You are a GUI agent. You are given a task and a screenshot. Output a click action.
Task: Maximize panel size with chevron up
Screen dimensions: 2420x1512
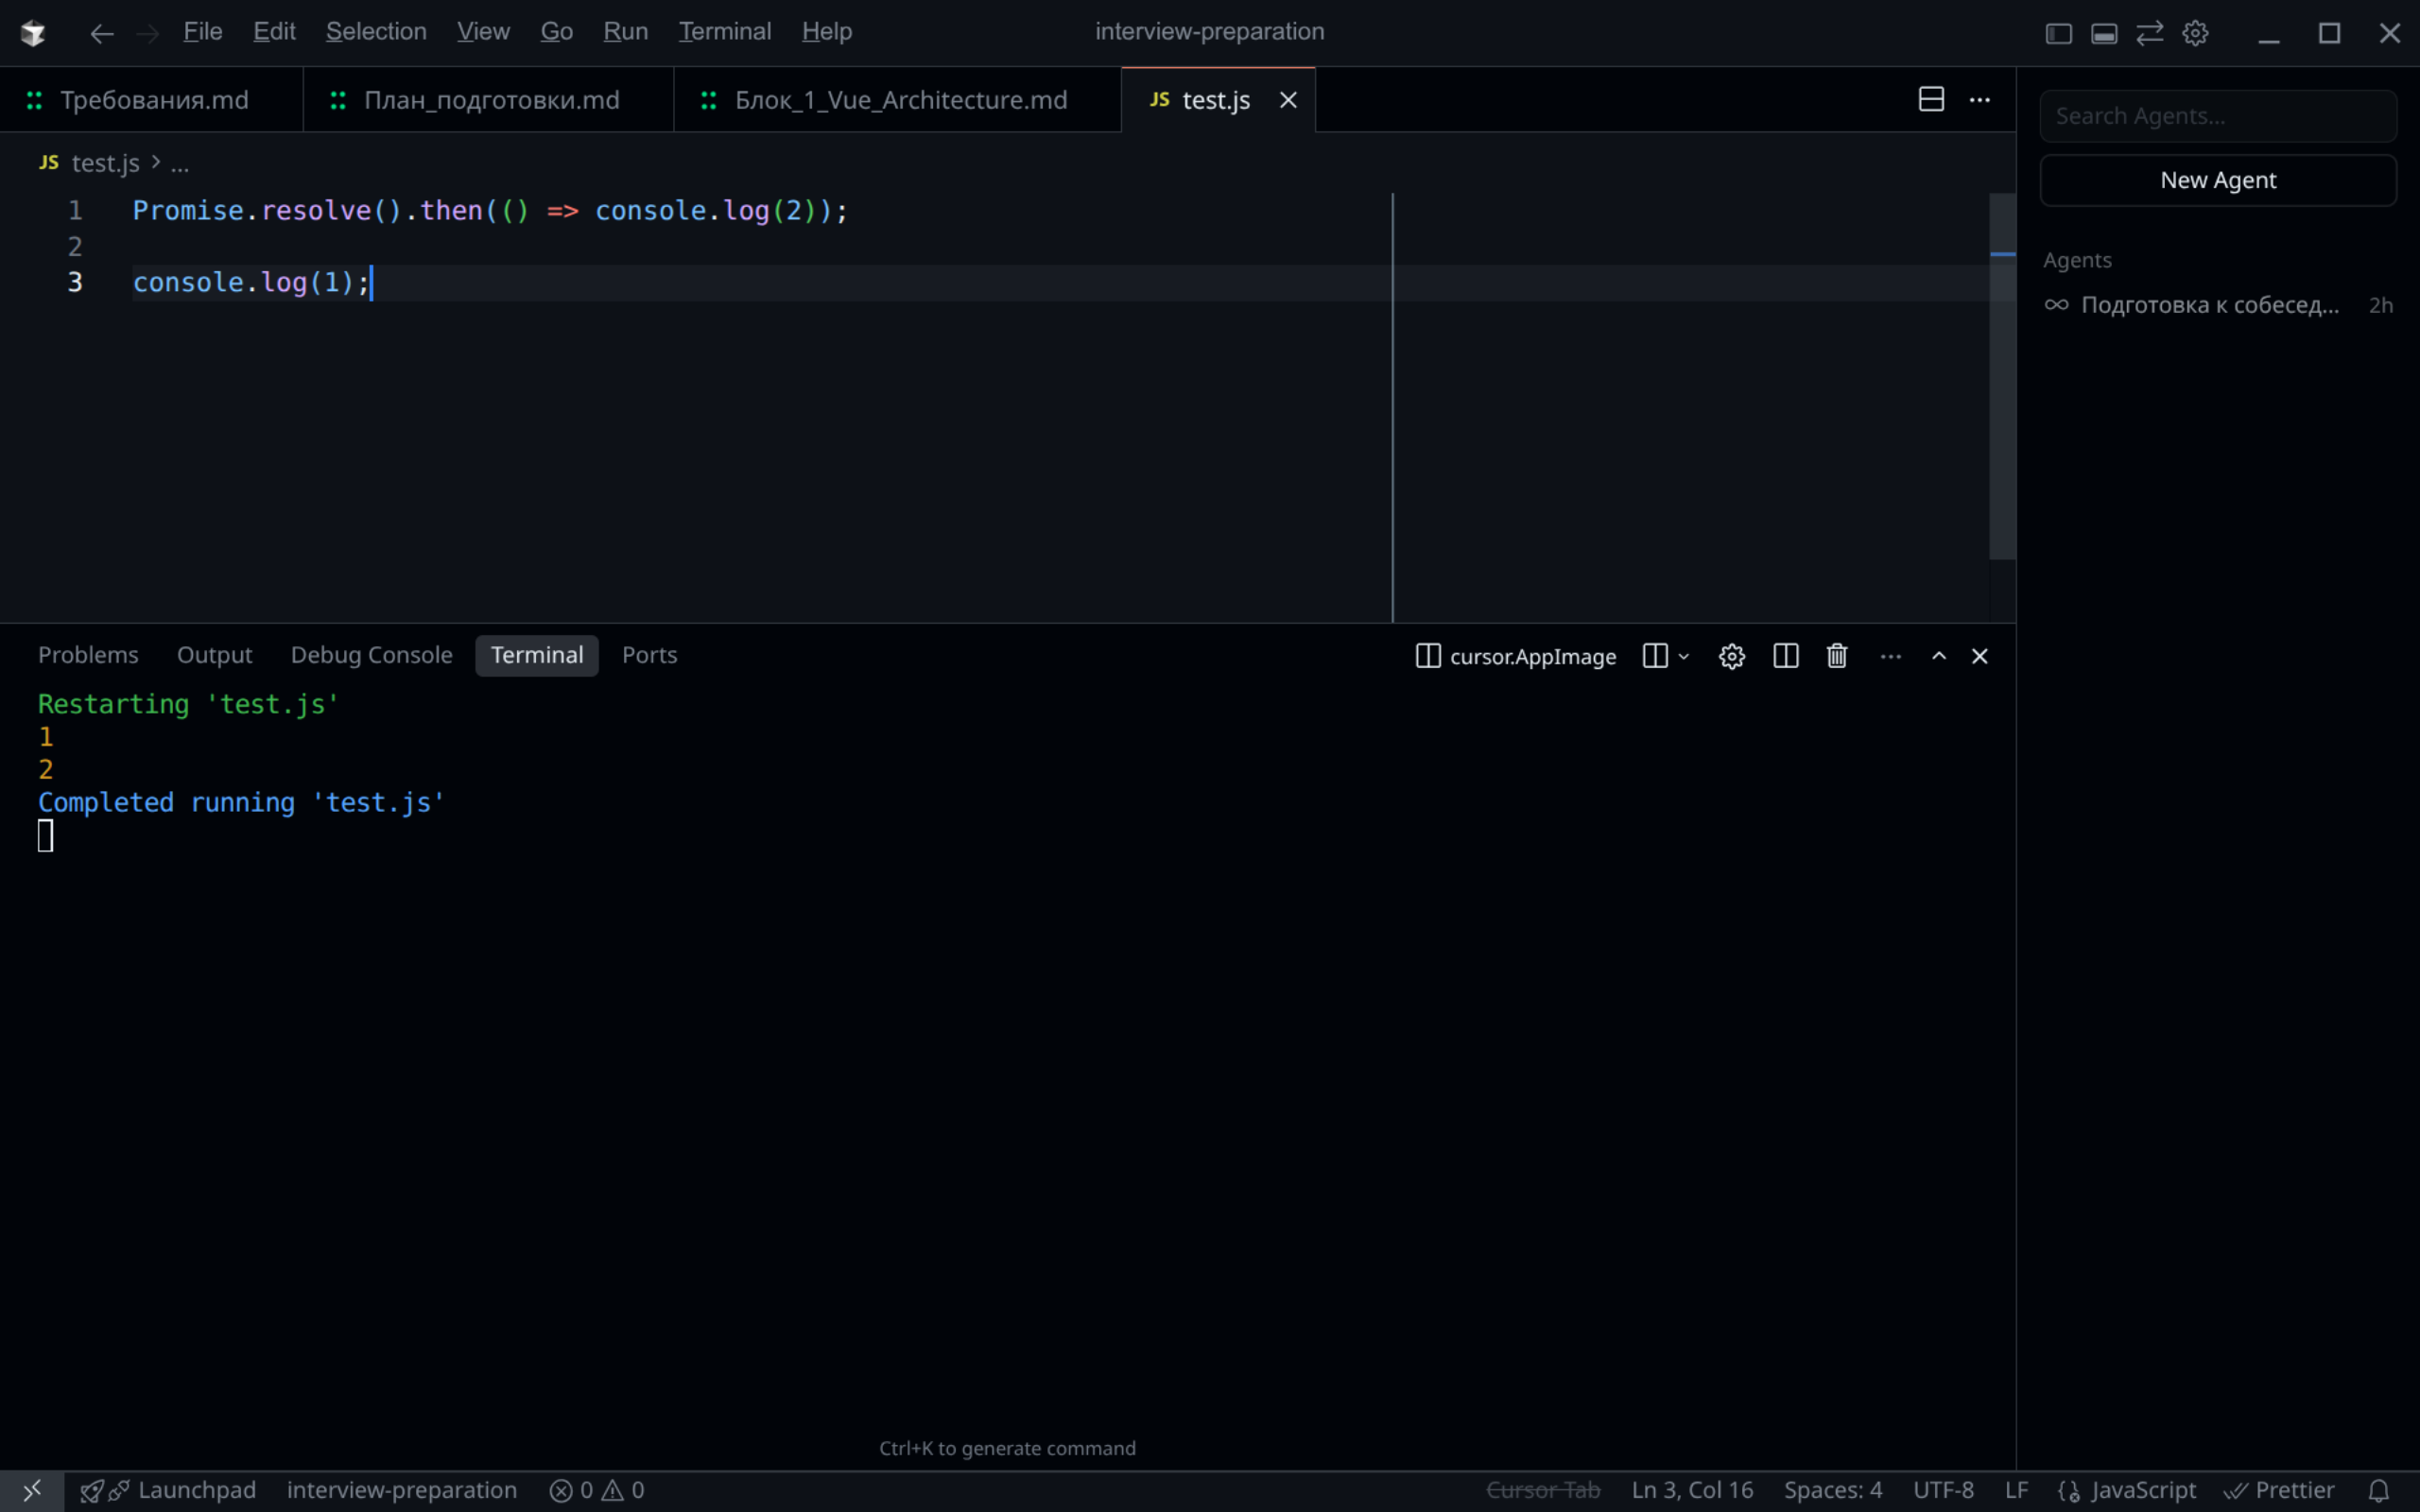click(1938, 656)
